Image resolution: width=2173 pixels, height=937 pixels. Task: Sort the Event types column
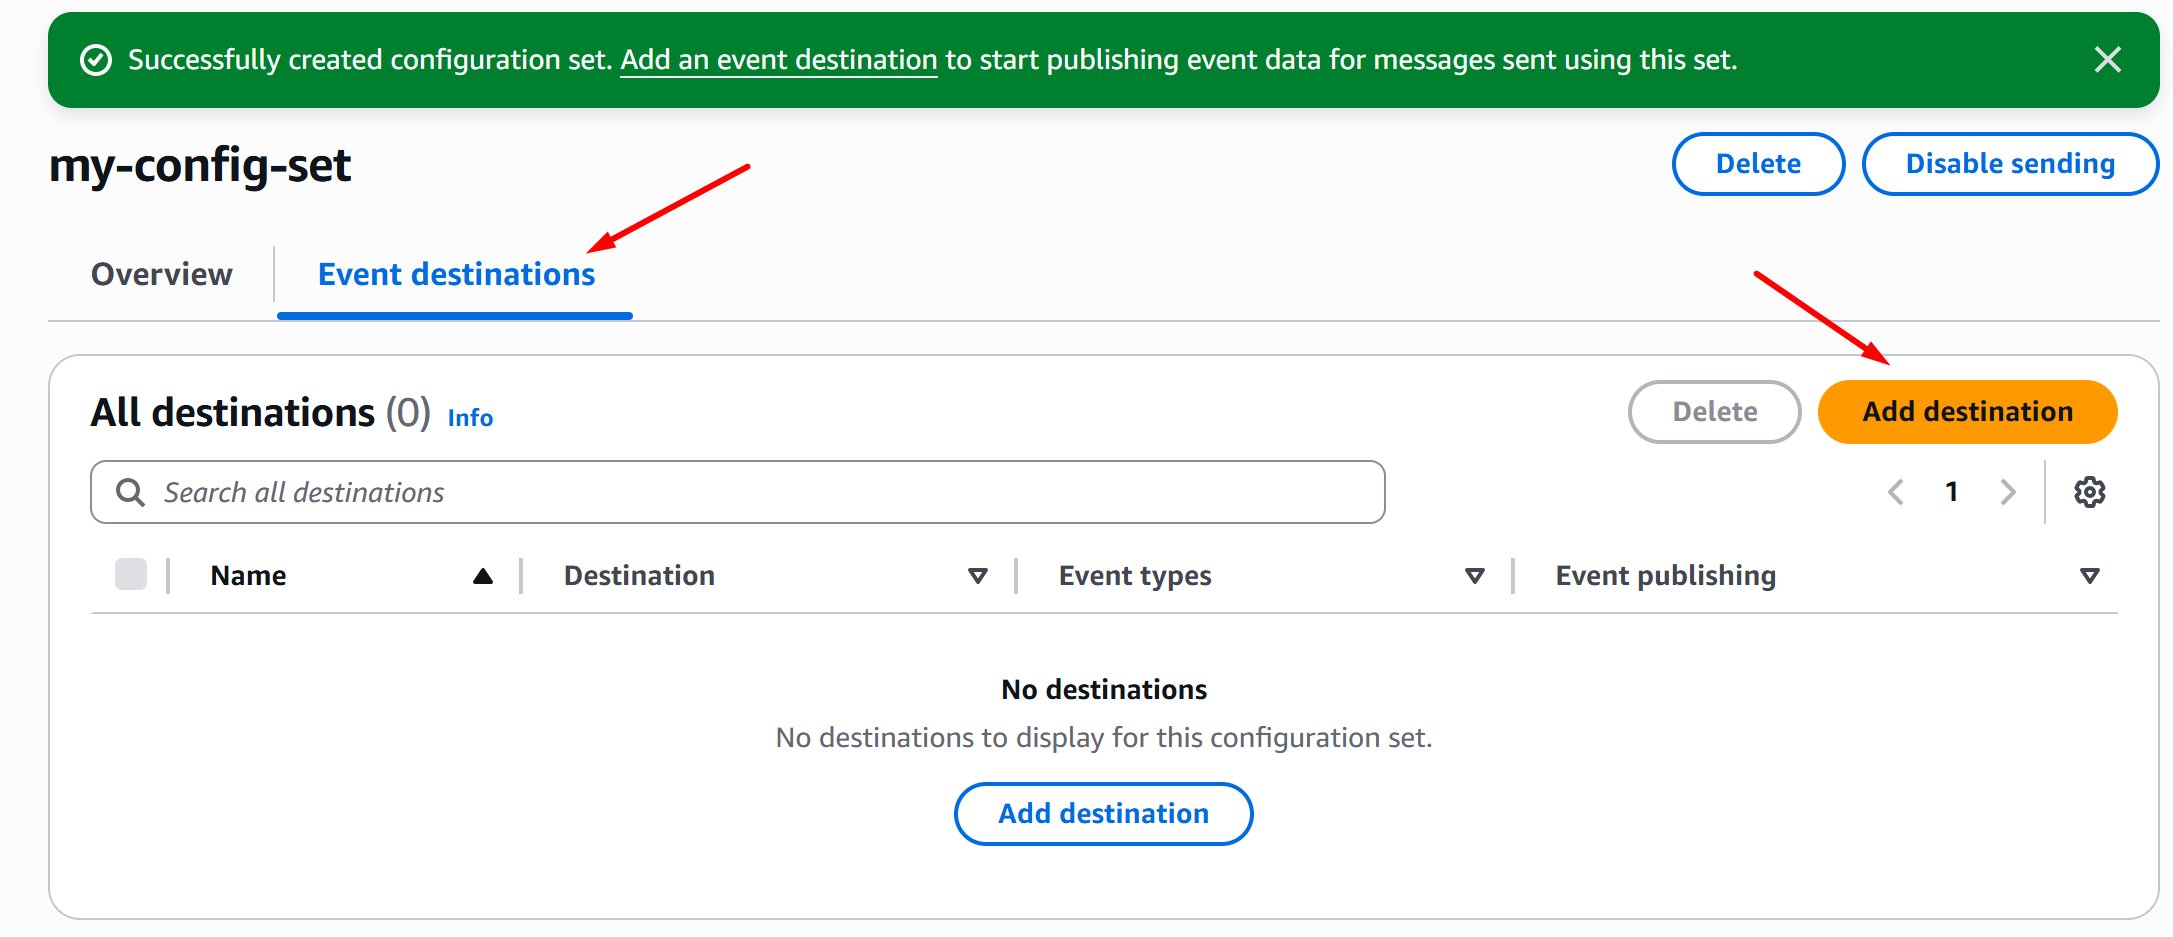pos(1474,576)
